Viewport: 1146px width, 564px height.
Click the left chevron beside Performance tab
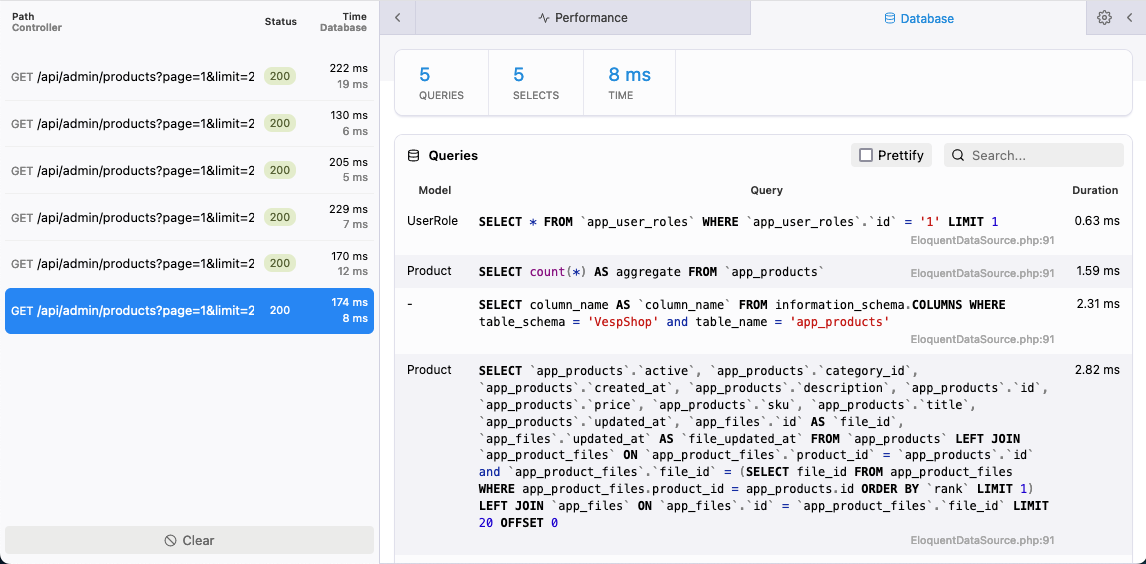pos(398,18)
